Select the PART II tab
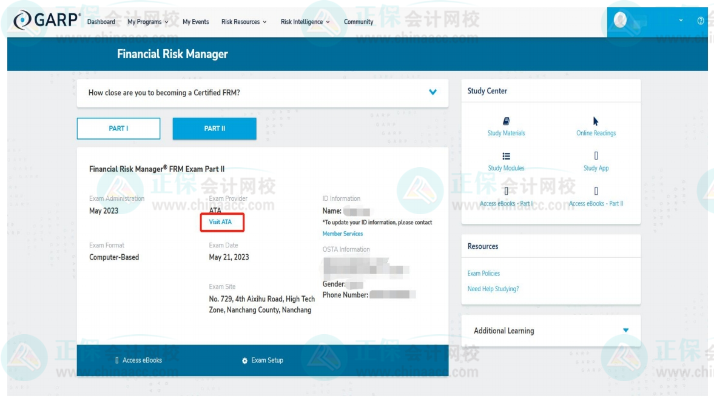The width and height of the screenshot is (714, 398). click(x=214, y=128)
